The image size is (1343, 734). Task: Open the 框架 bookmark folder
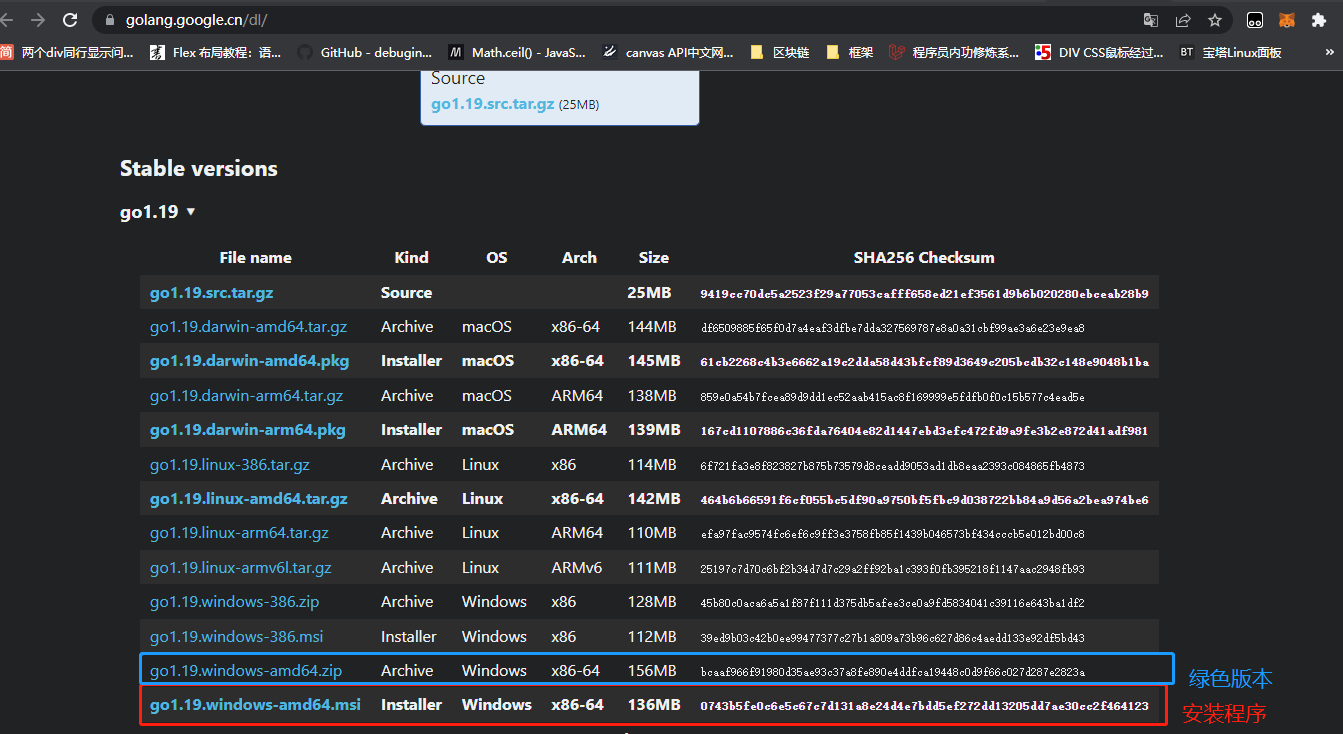850,52
